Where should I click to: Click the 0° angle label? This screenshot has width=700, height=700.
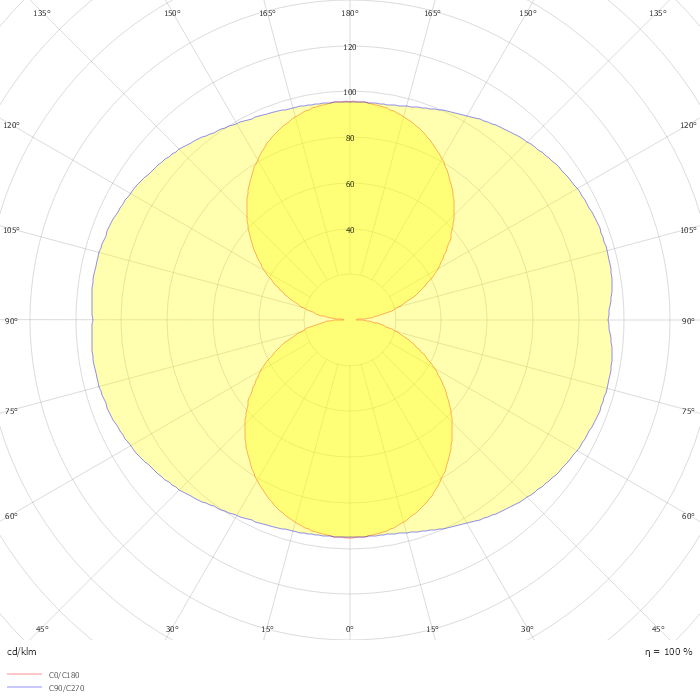click(350, 629)
